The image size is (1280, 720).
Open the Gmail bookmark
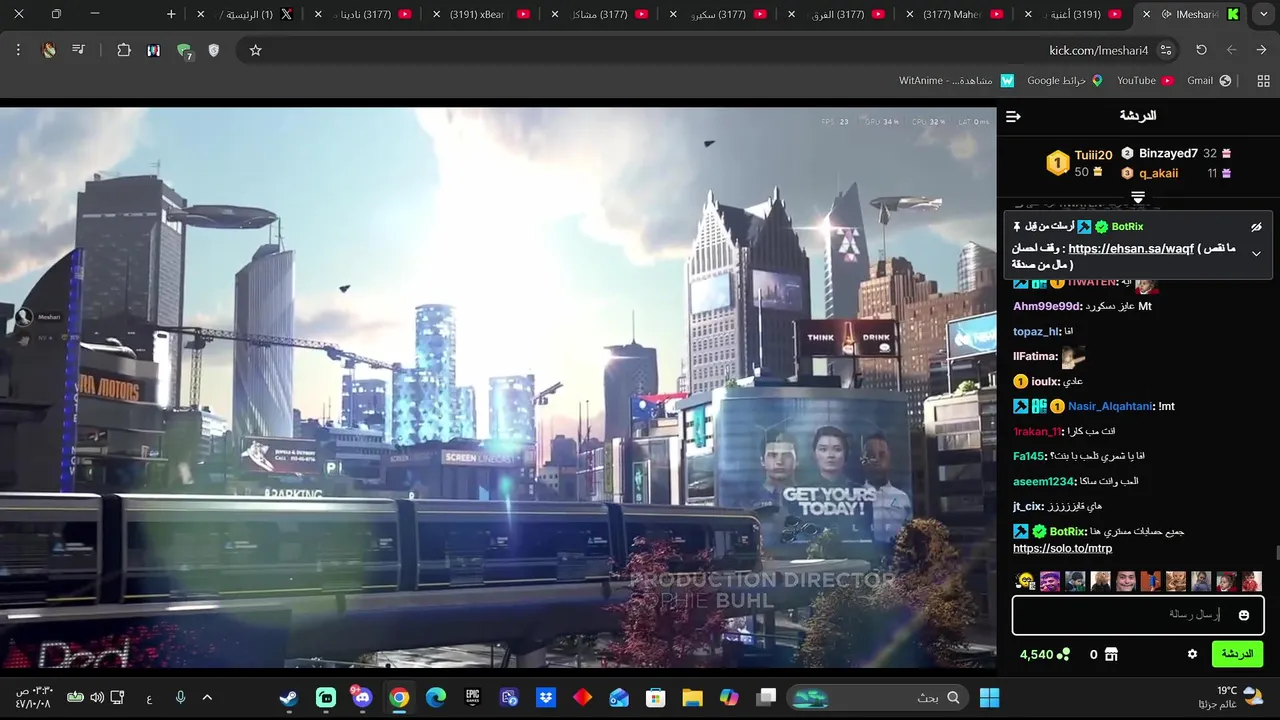coord(1208,81)
